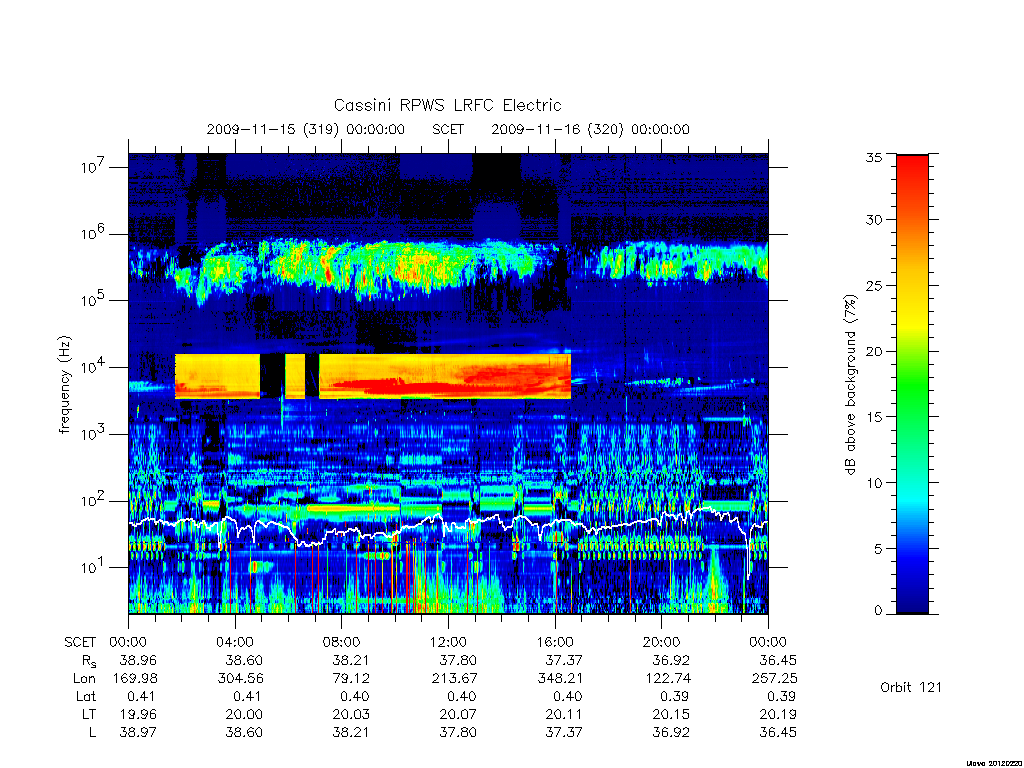The width and height of the screenshot is (1024, 768).
Task: Click Lon value 304.56
Action: coord(241,679)
